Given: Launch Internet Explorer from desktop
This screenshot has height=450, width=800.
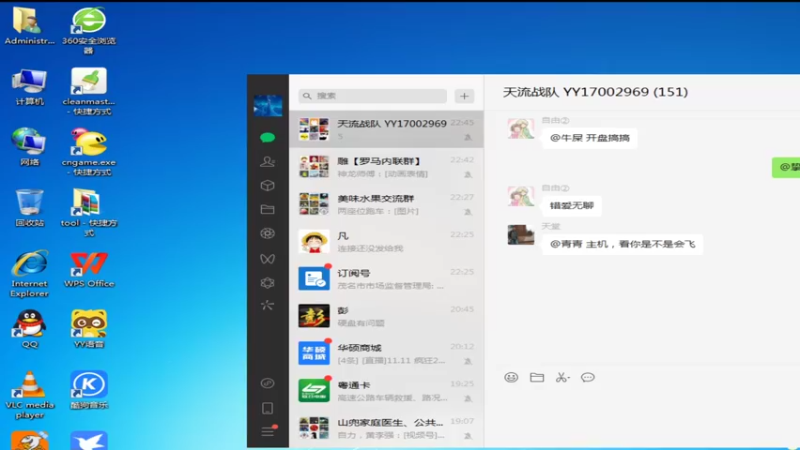Looking at the screenshot, I should [x=29, y=273].
